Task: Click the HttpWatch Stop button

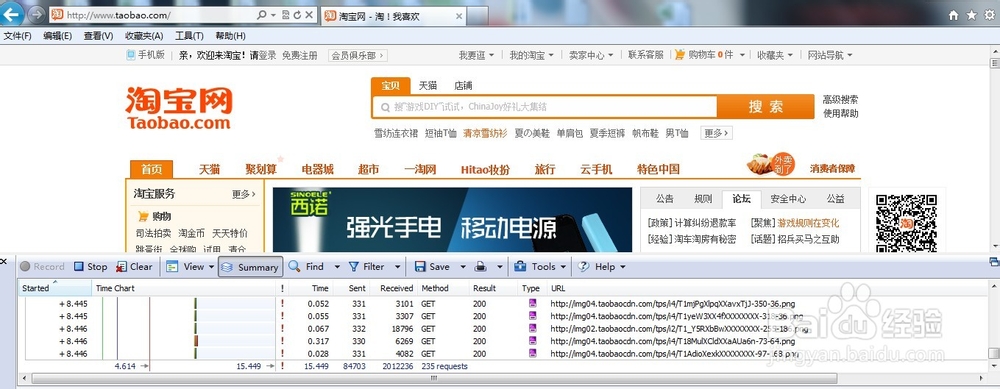Action: 90,267
